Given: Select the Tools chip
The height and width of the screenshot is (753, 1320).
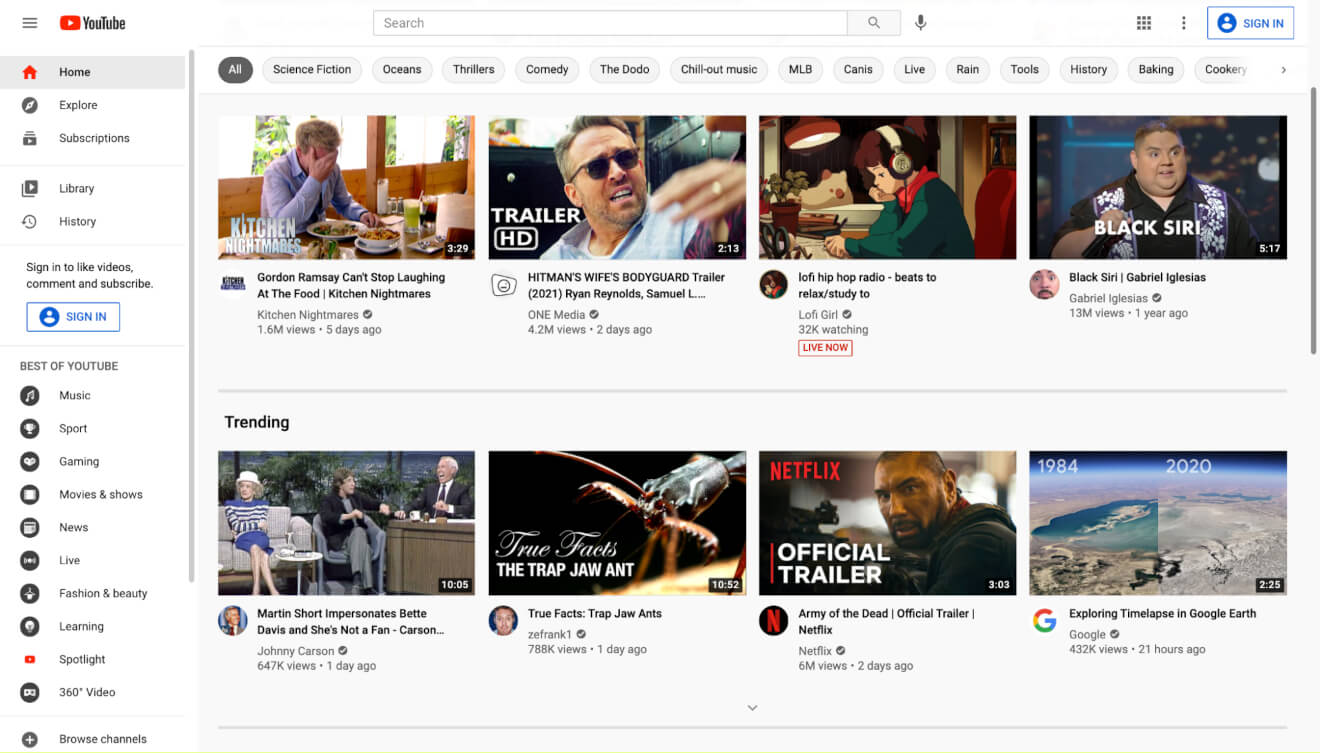Looking at the screenshot, I should click(x=1025, y=69).
